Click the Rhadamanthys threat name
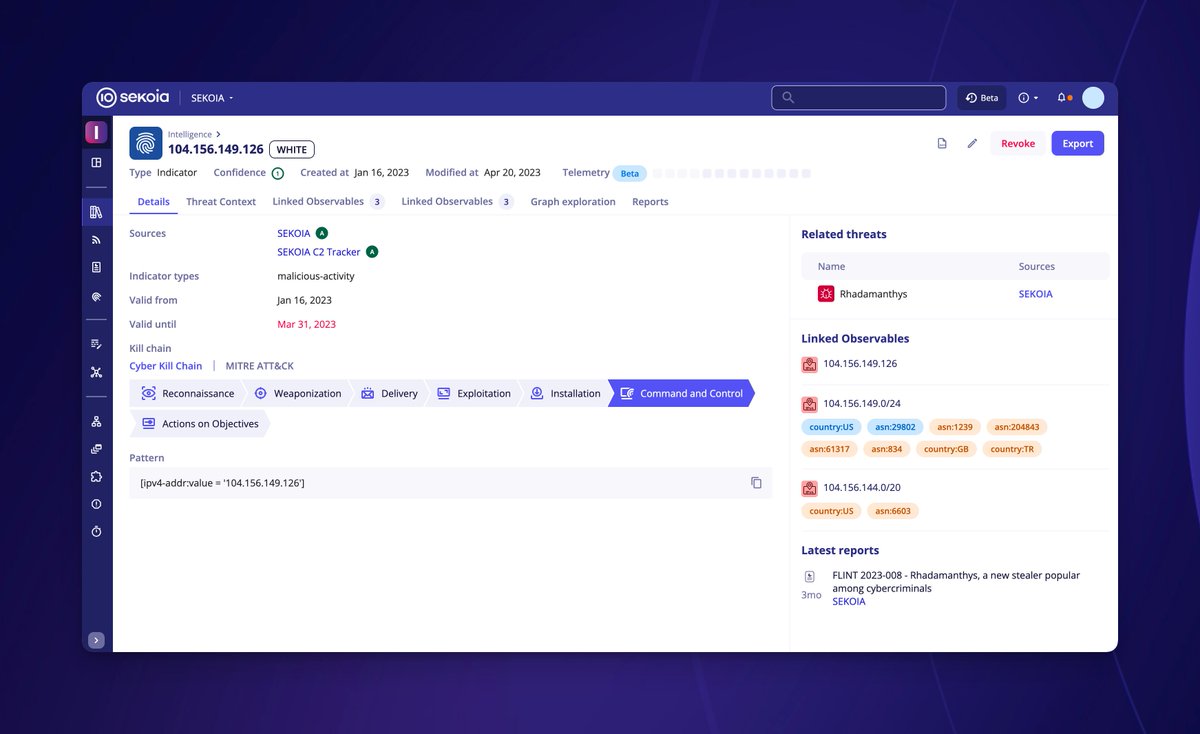Image resolution: width=1200 pixels, height=734 pixels. (x=873, y=294)
